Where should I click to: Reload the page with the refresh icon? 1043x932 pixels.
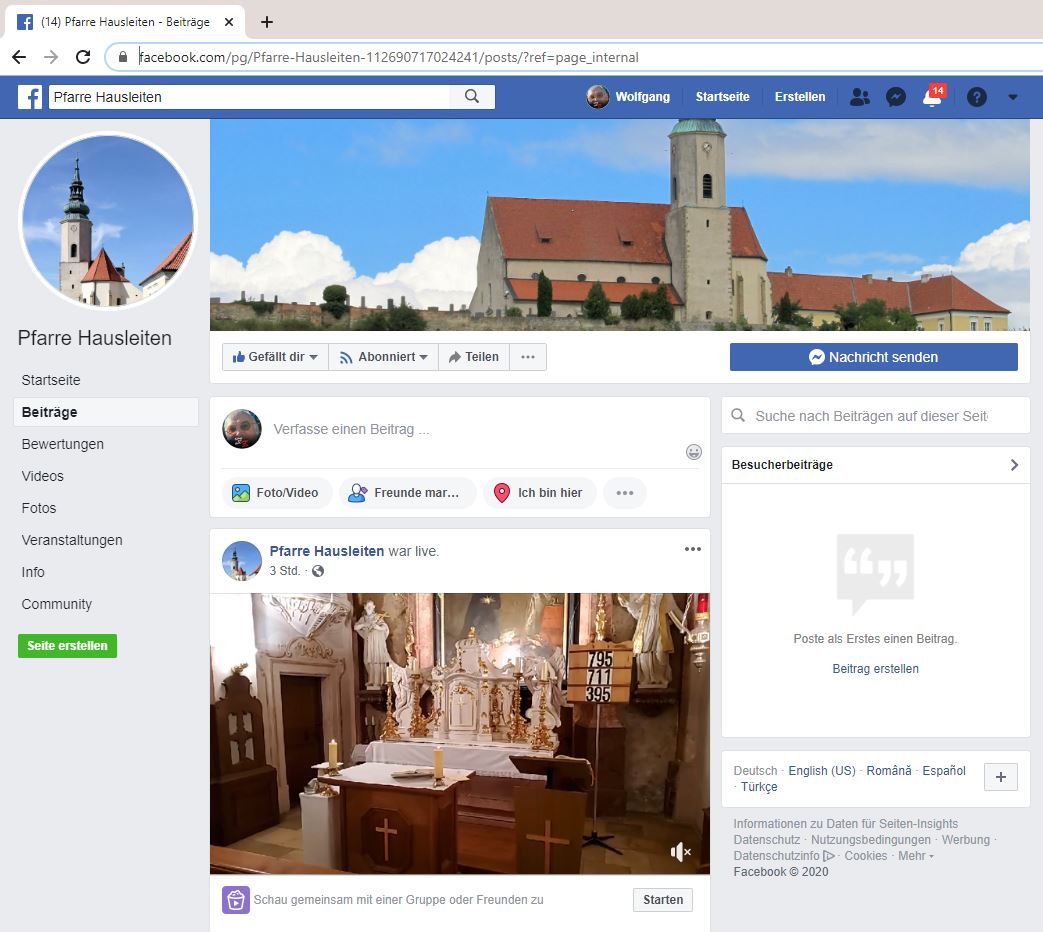[83, 57]
